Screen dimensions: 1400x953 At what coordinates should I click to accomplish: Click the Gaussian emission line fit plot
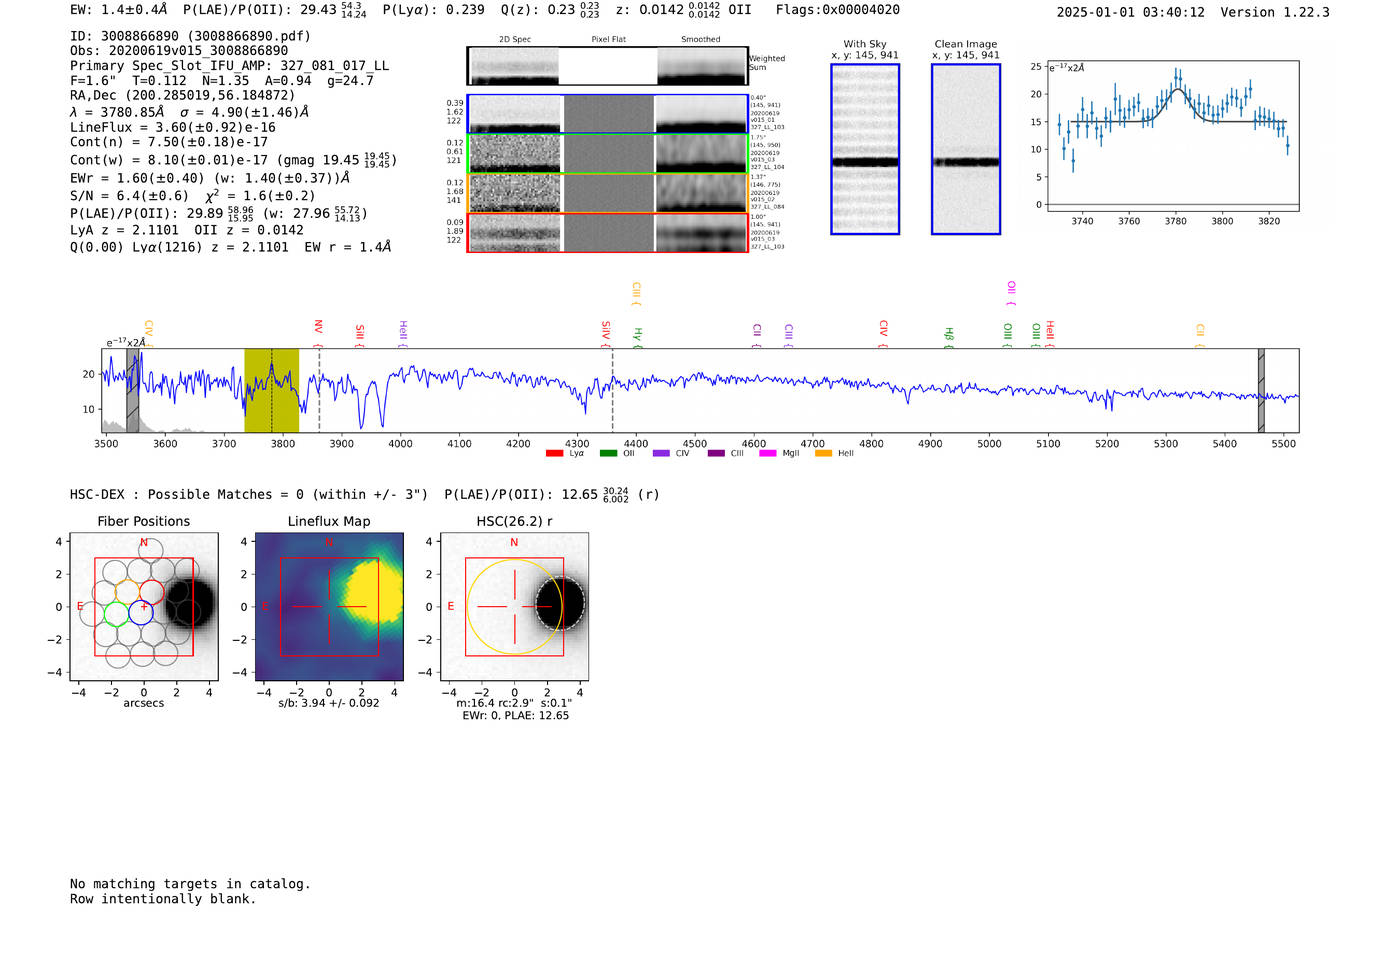pyautogui.click(x=1172, y=135)
